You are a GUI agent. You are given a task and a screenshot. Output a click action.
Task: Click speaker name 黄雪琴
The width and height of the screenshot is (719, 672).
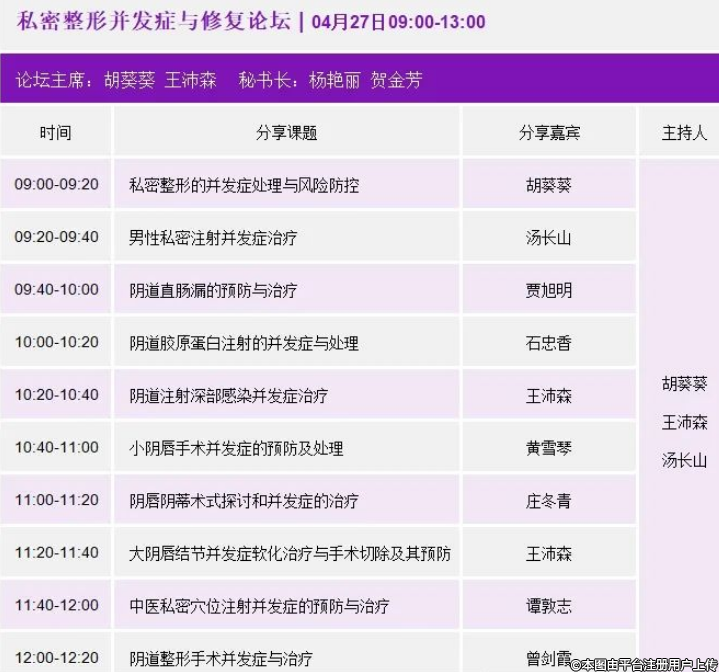click(549, 449)
